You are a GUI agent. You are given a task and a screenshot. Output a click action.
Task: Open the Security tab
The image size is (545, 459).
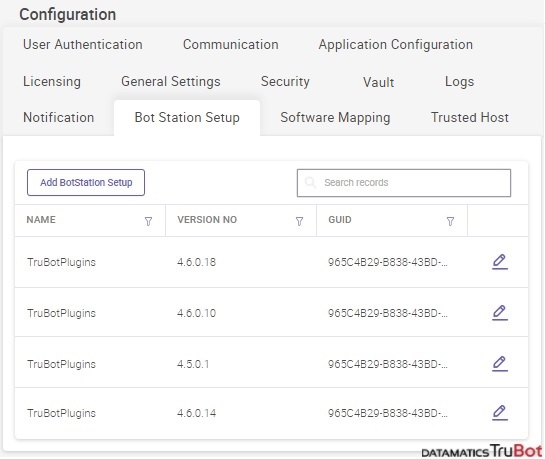285,81
